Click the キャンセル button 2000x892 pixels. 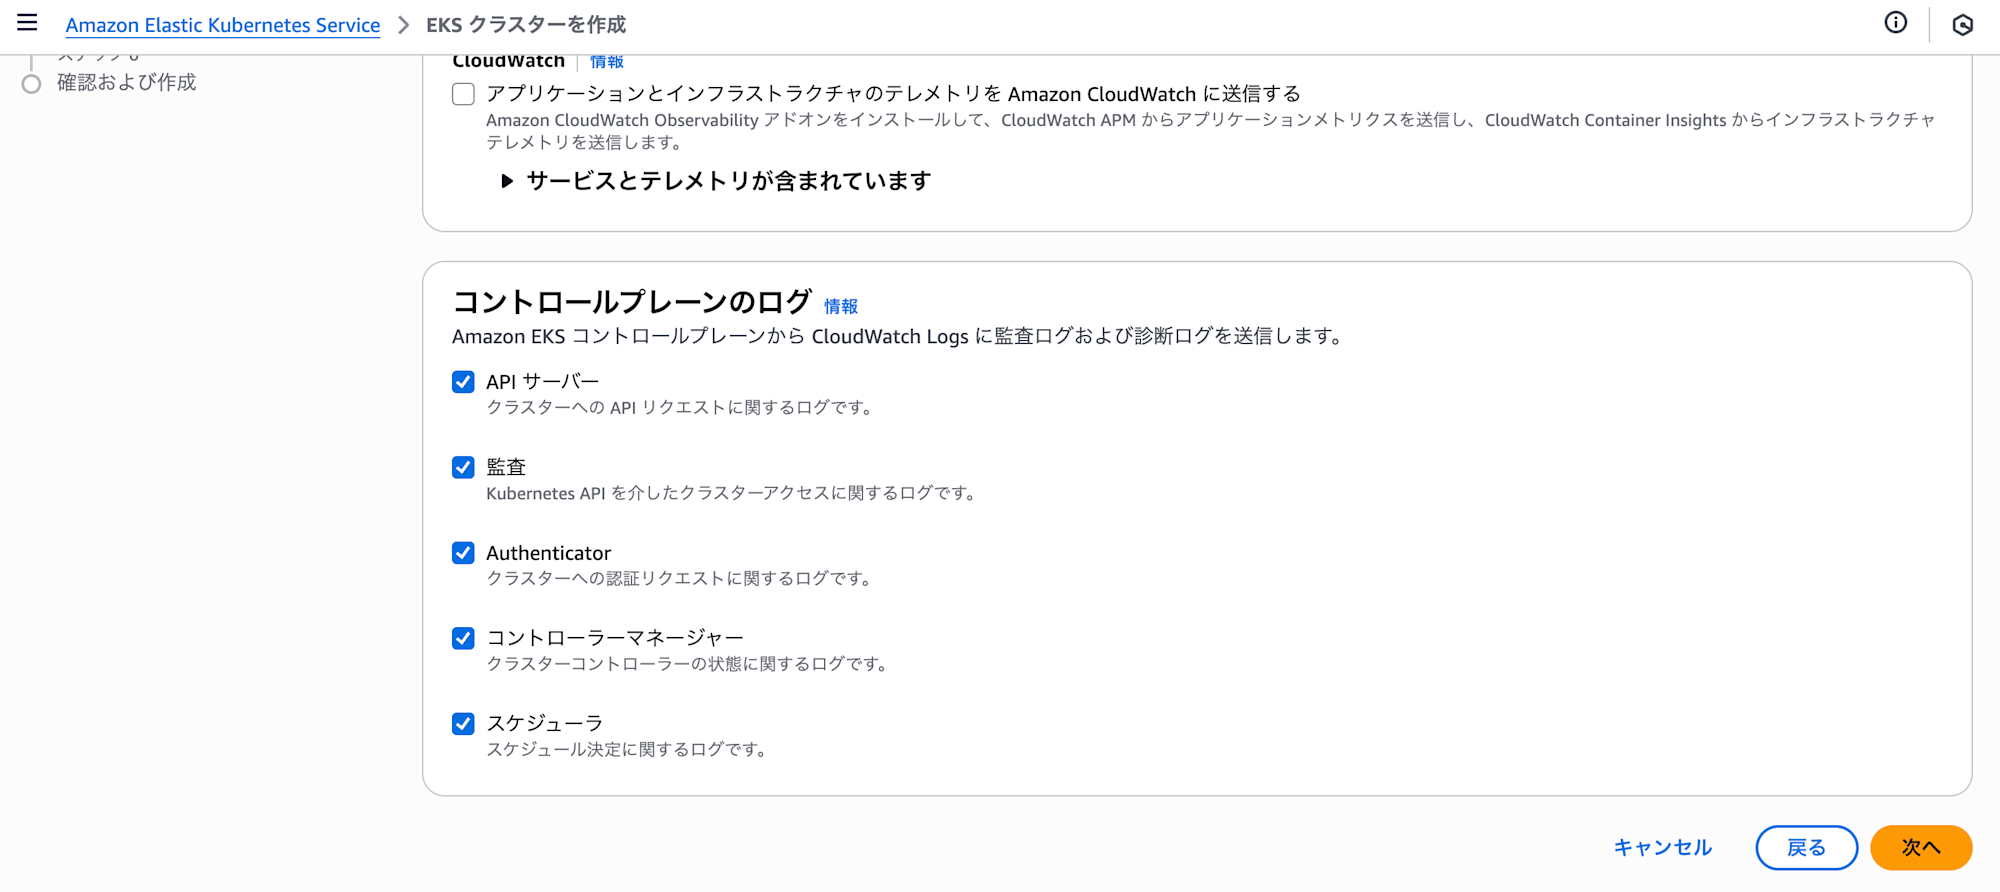click(x=1662, y=848)
